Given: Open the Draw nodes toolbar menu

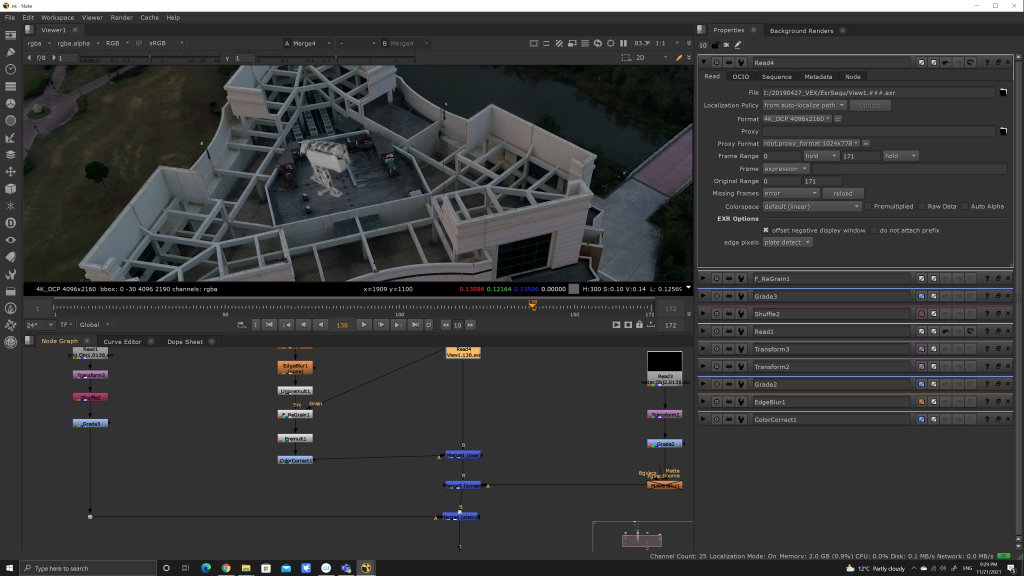Looking at the screenshot, I should tap(10, 52).
